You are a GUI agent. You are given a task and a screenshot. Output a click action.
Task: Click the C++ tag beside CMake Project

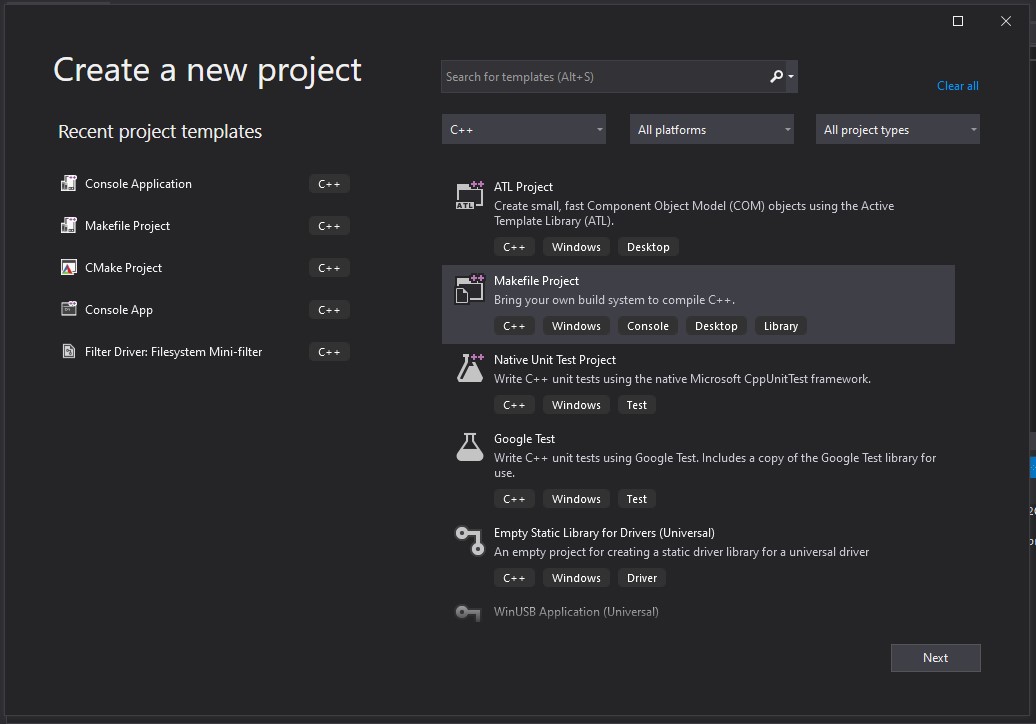tap(329, 268)
